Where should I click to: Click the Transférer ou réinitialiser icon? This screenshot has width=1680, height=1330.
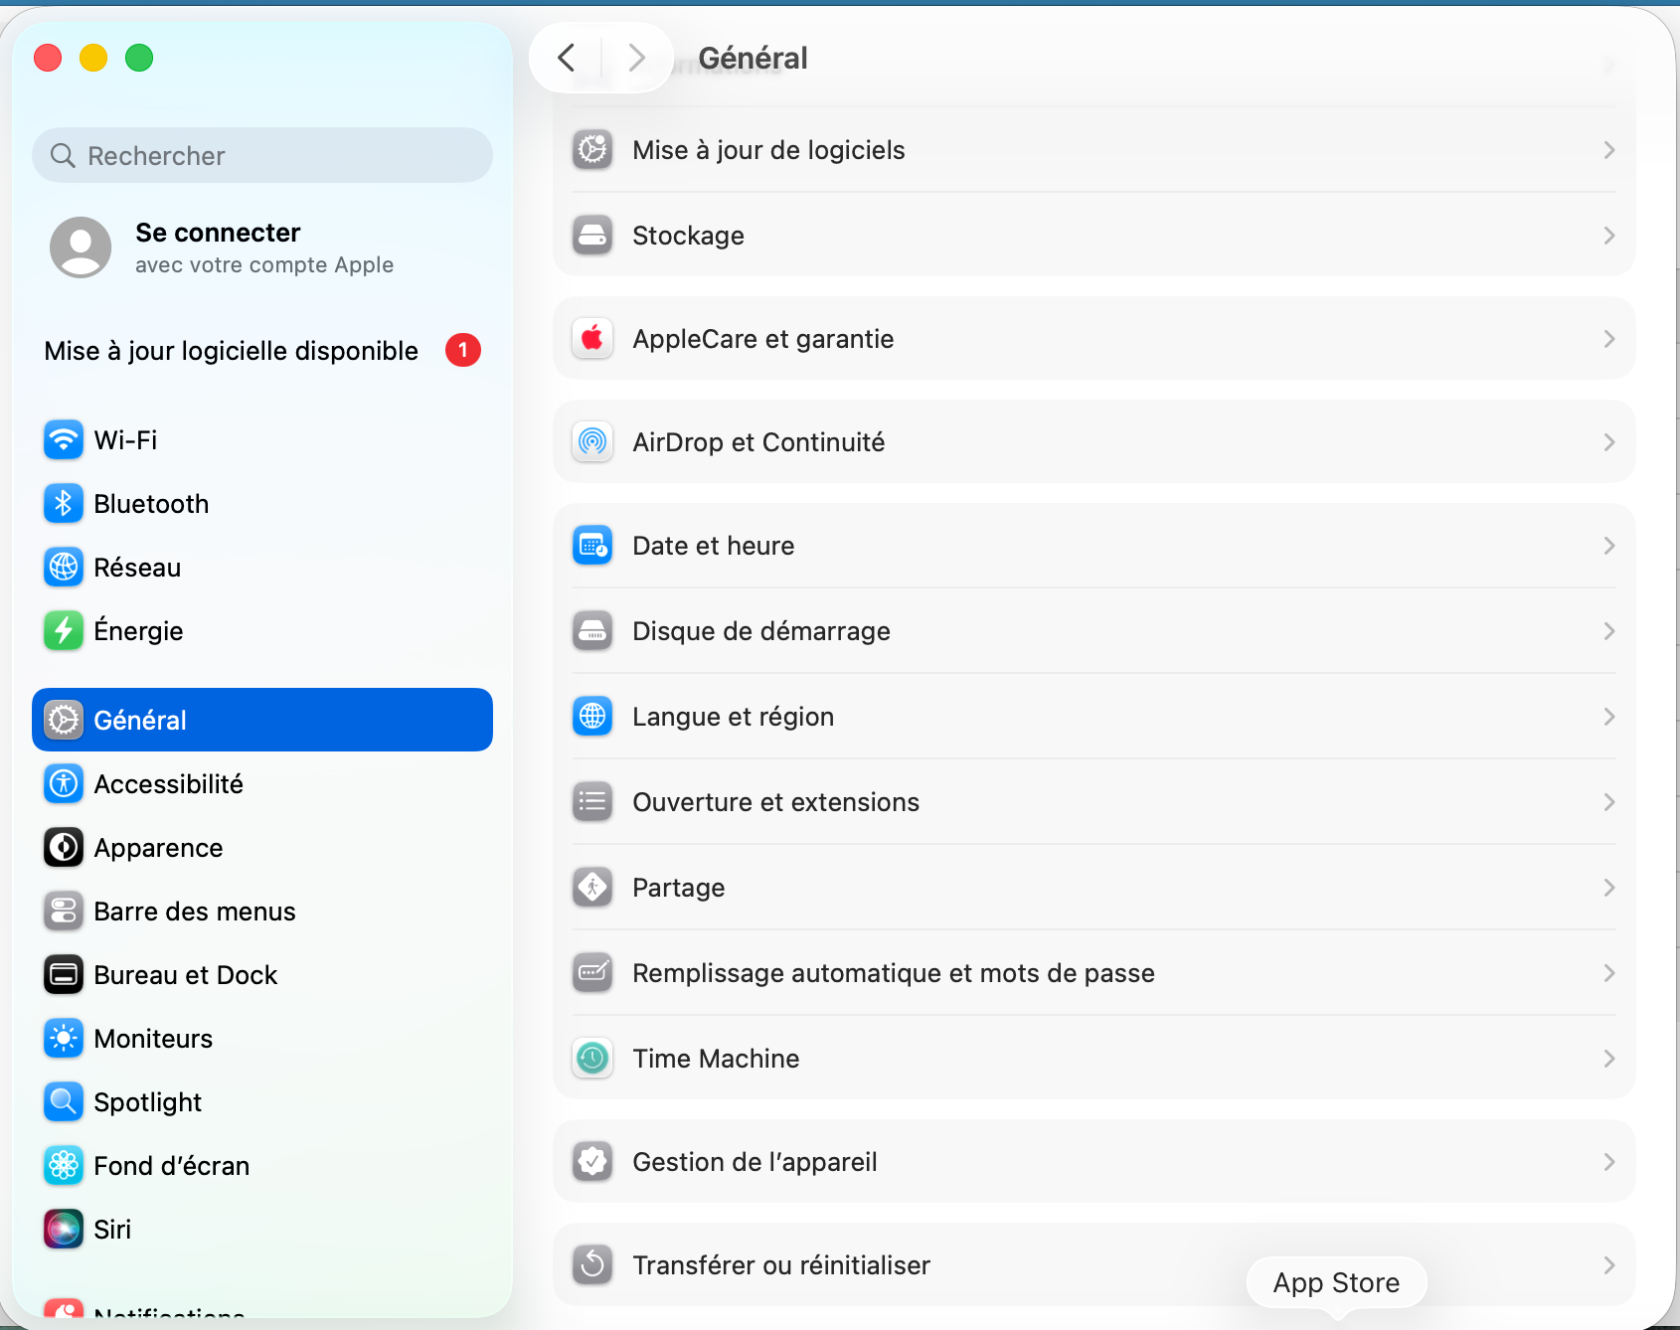(592, 1265)
